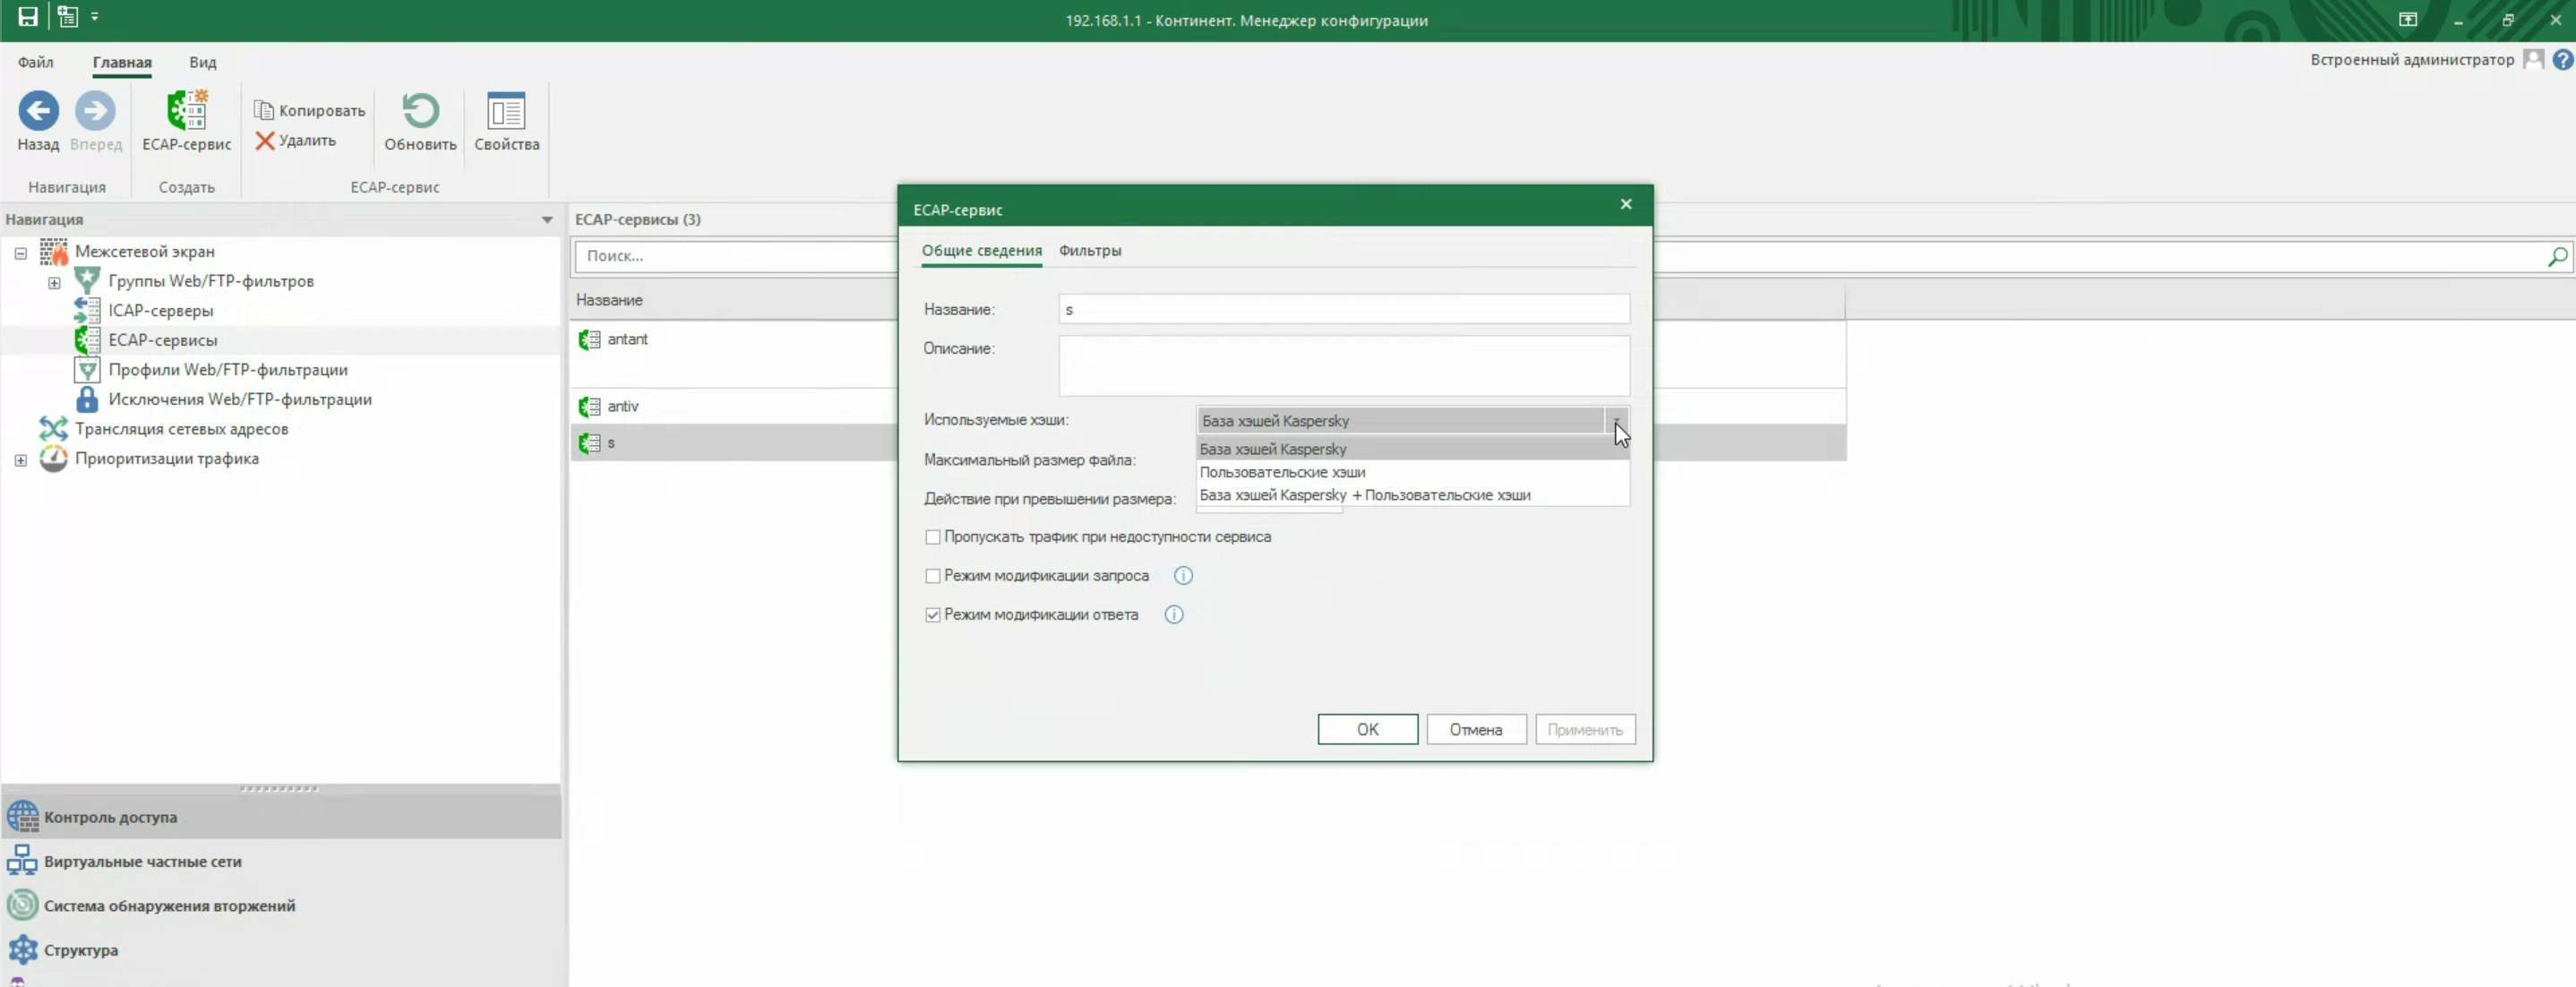Expand Группы Web/FTP-фильтров tree node
This screenshot has height=987, width=2576.
pos(54,283)
